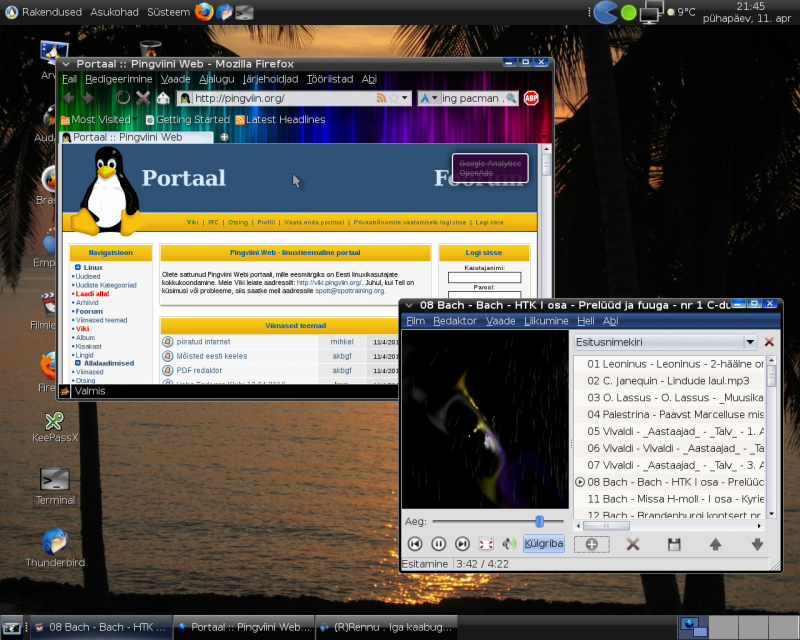This screenshot has height=640, width=800.
Task: Open Totem Liikumine menu
Action: click(546, 321)
